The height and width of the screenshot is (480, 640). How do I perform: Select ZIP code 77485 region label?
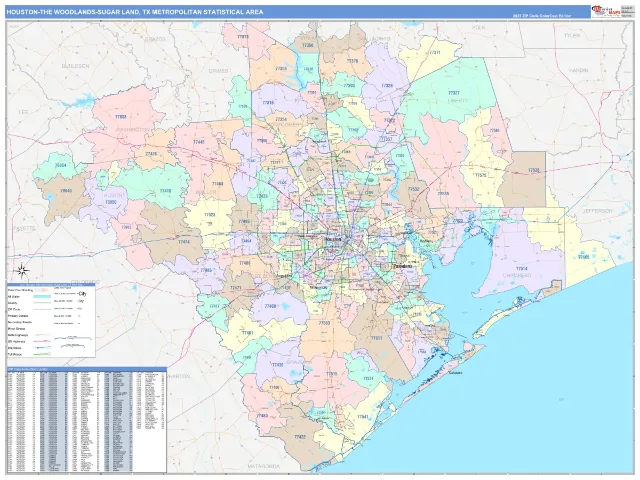pos(206,270)
